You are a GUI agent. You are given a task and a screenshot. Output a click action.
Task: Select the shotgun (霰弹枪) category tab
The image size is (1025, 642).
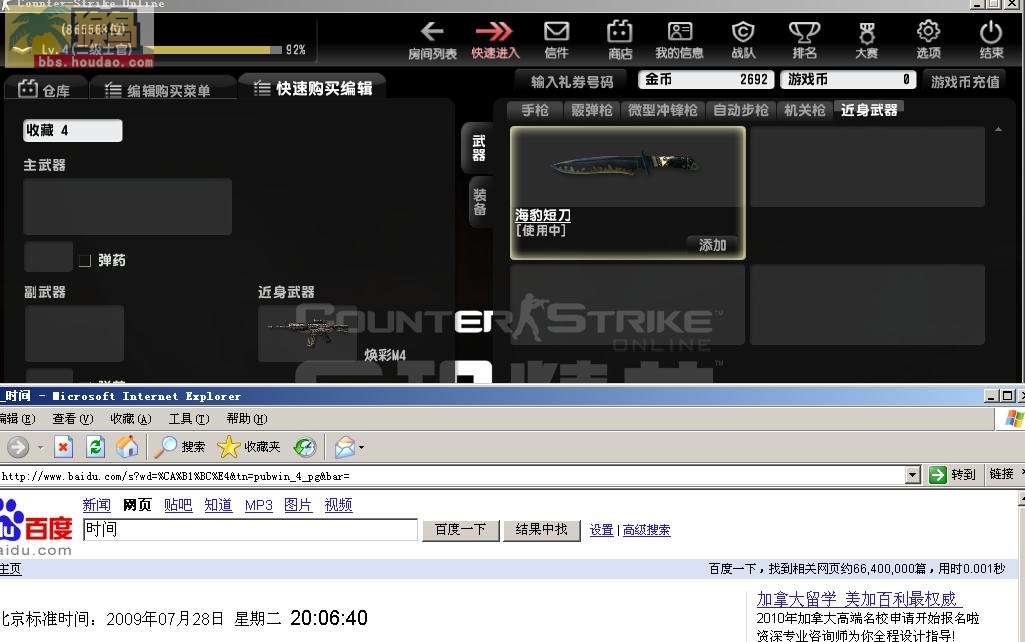tap(592, 110)
